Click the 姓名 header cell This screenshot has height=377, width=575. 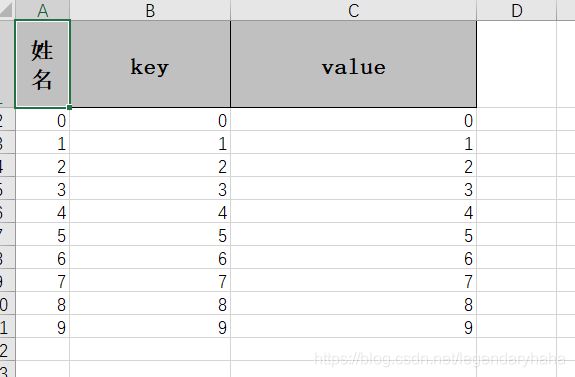coord(43,64)
